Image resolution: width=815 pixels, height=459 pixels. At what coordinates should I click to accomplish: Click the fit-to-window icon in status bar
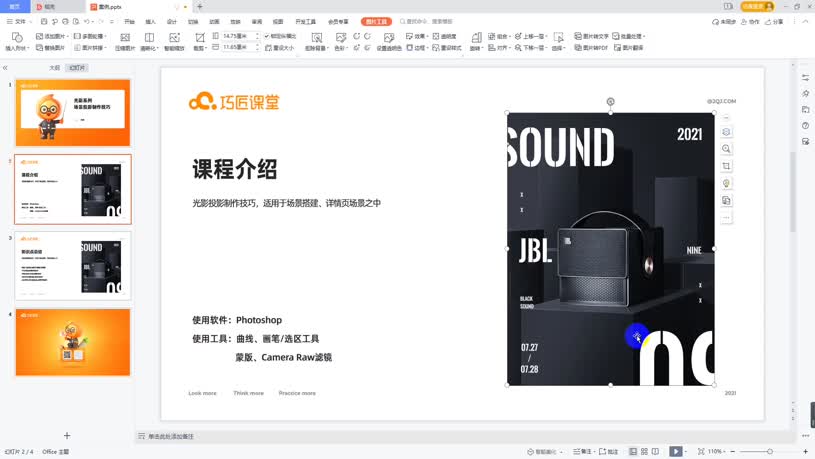click(701, 451)
